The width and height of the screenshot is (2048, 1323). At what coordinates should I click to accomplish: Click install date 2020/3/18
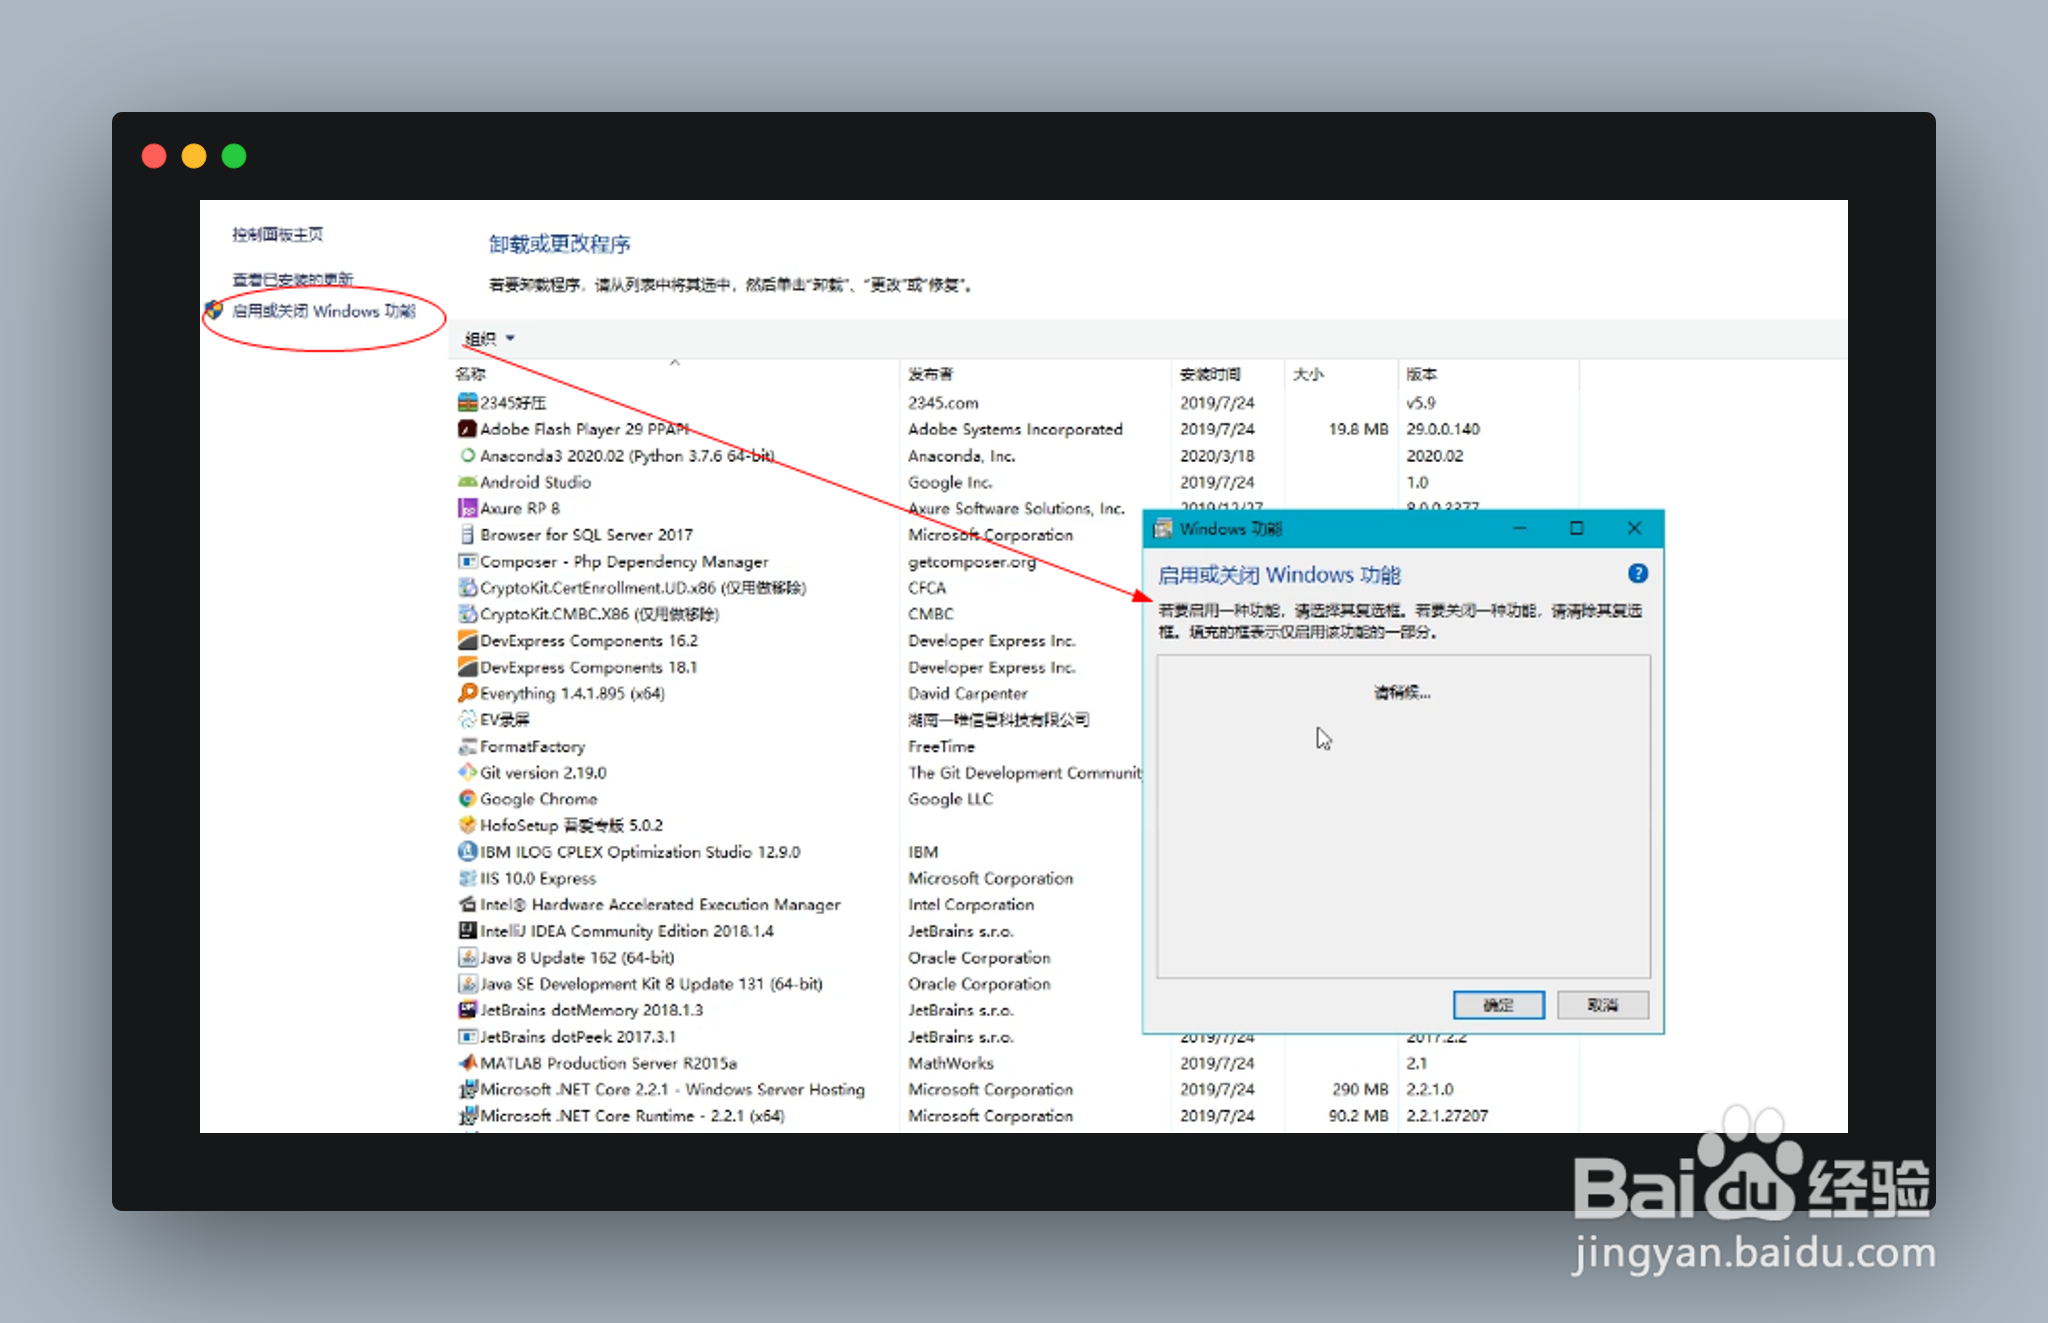pos(1217,455)
